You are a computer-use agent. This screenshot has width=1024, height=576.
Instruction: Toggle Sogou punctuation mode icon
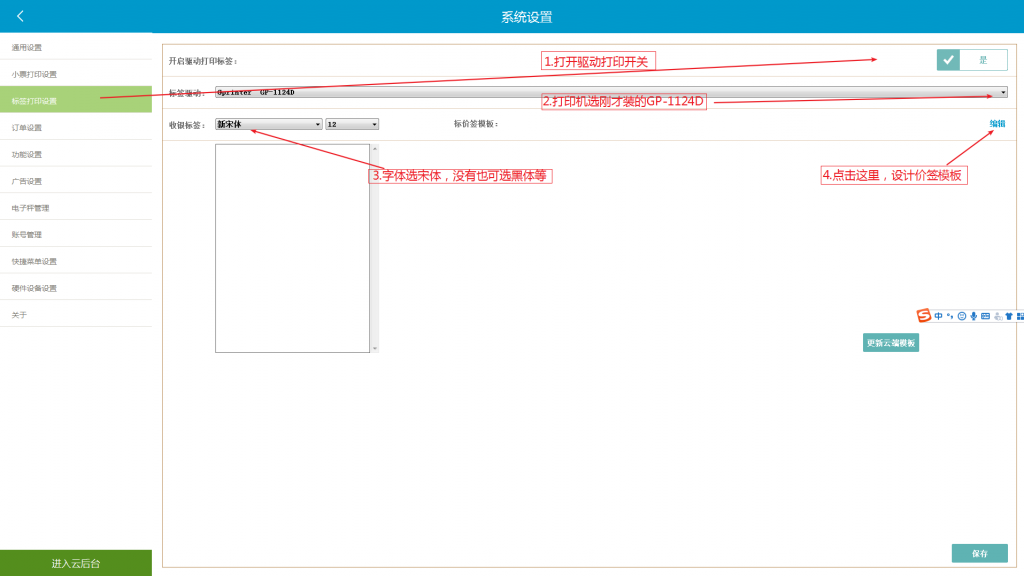pyautogui.click(x=950, y=316)
